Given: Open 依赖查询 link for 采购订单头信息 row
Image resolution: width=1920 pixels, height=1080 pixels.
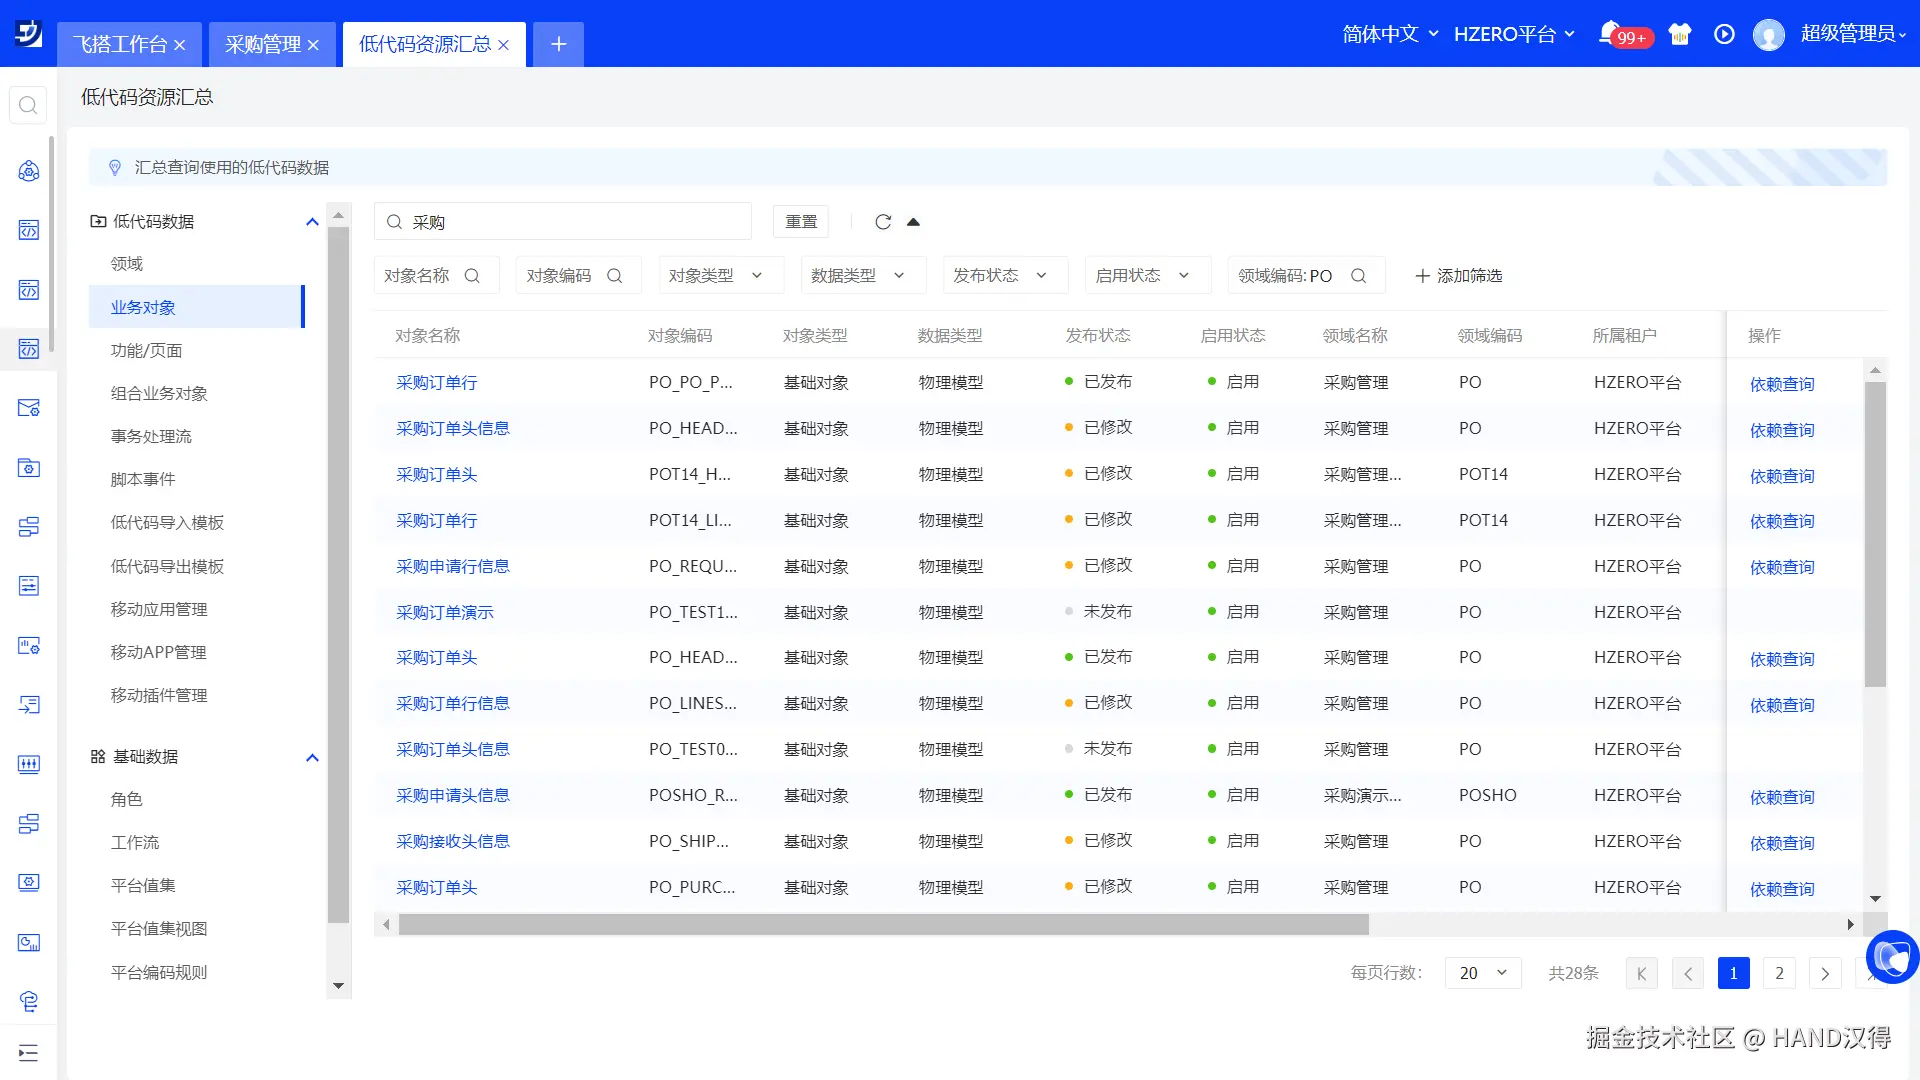Looking at the screenshot, I should pyautogui.click(x=1781, y=430).
